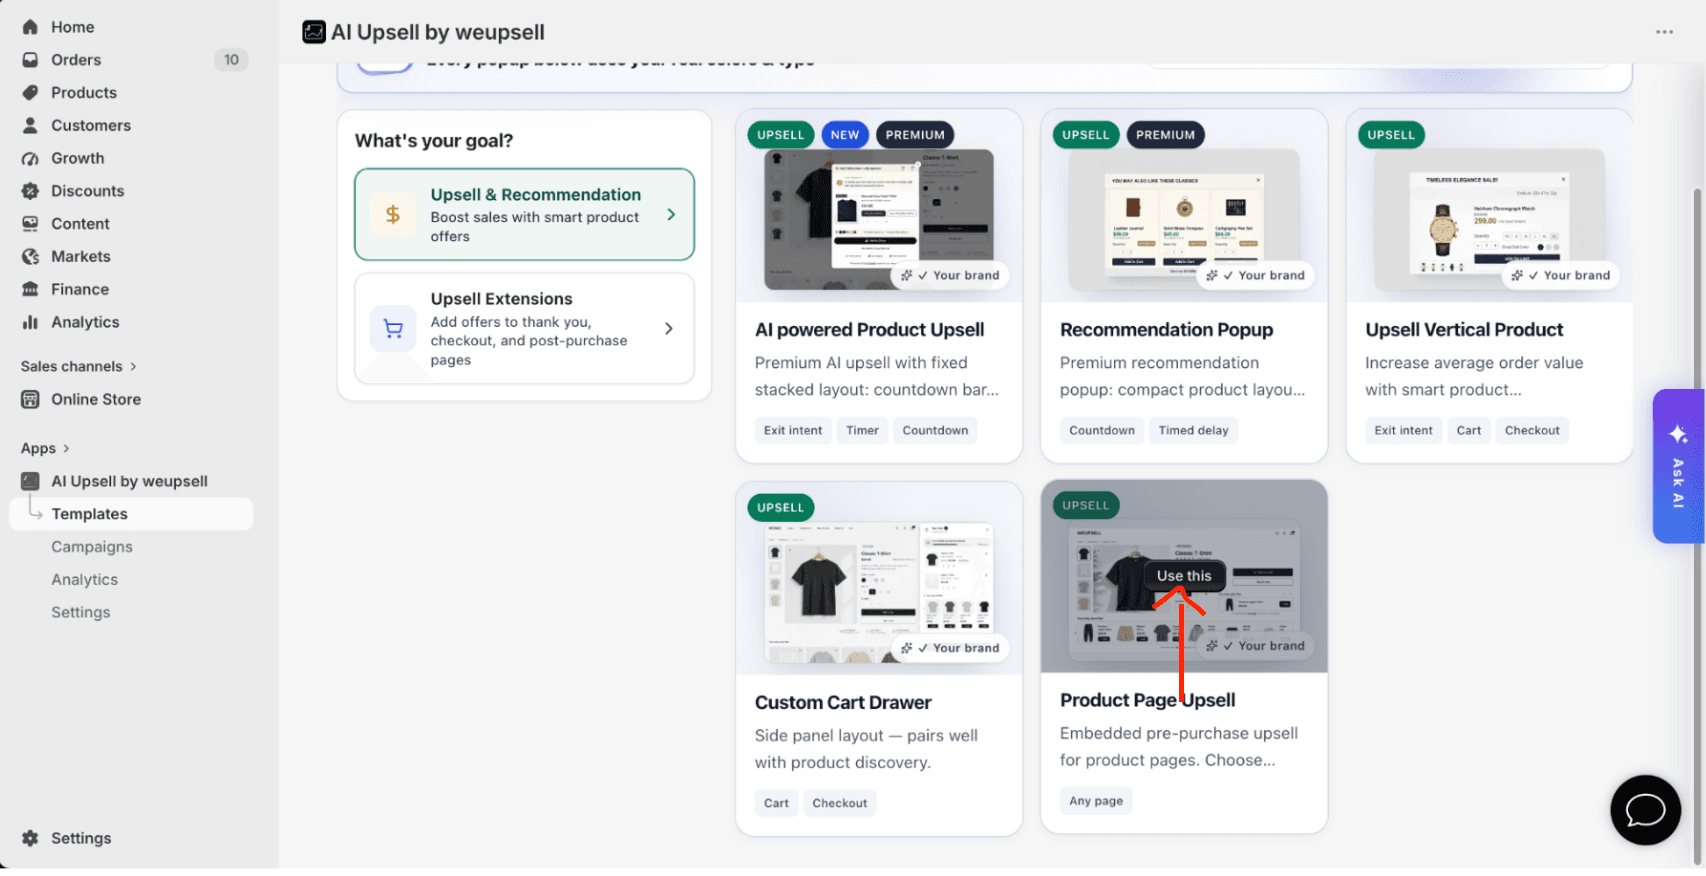The image size is (1706, 876).
Task: Click Your brand chip on AI Upsell card
Action: point(950,276)
